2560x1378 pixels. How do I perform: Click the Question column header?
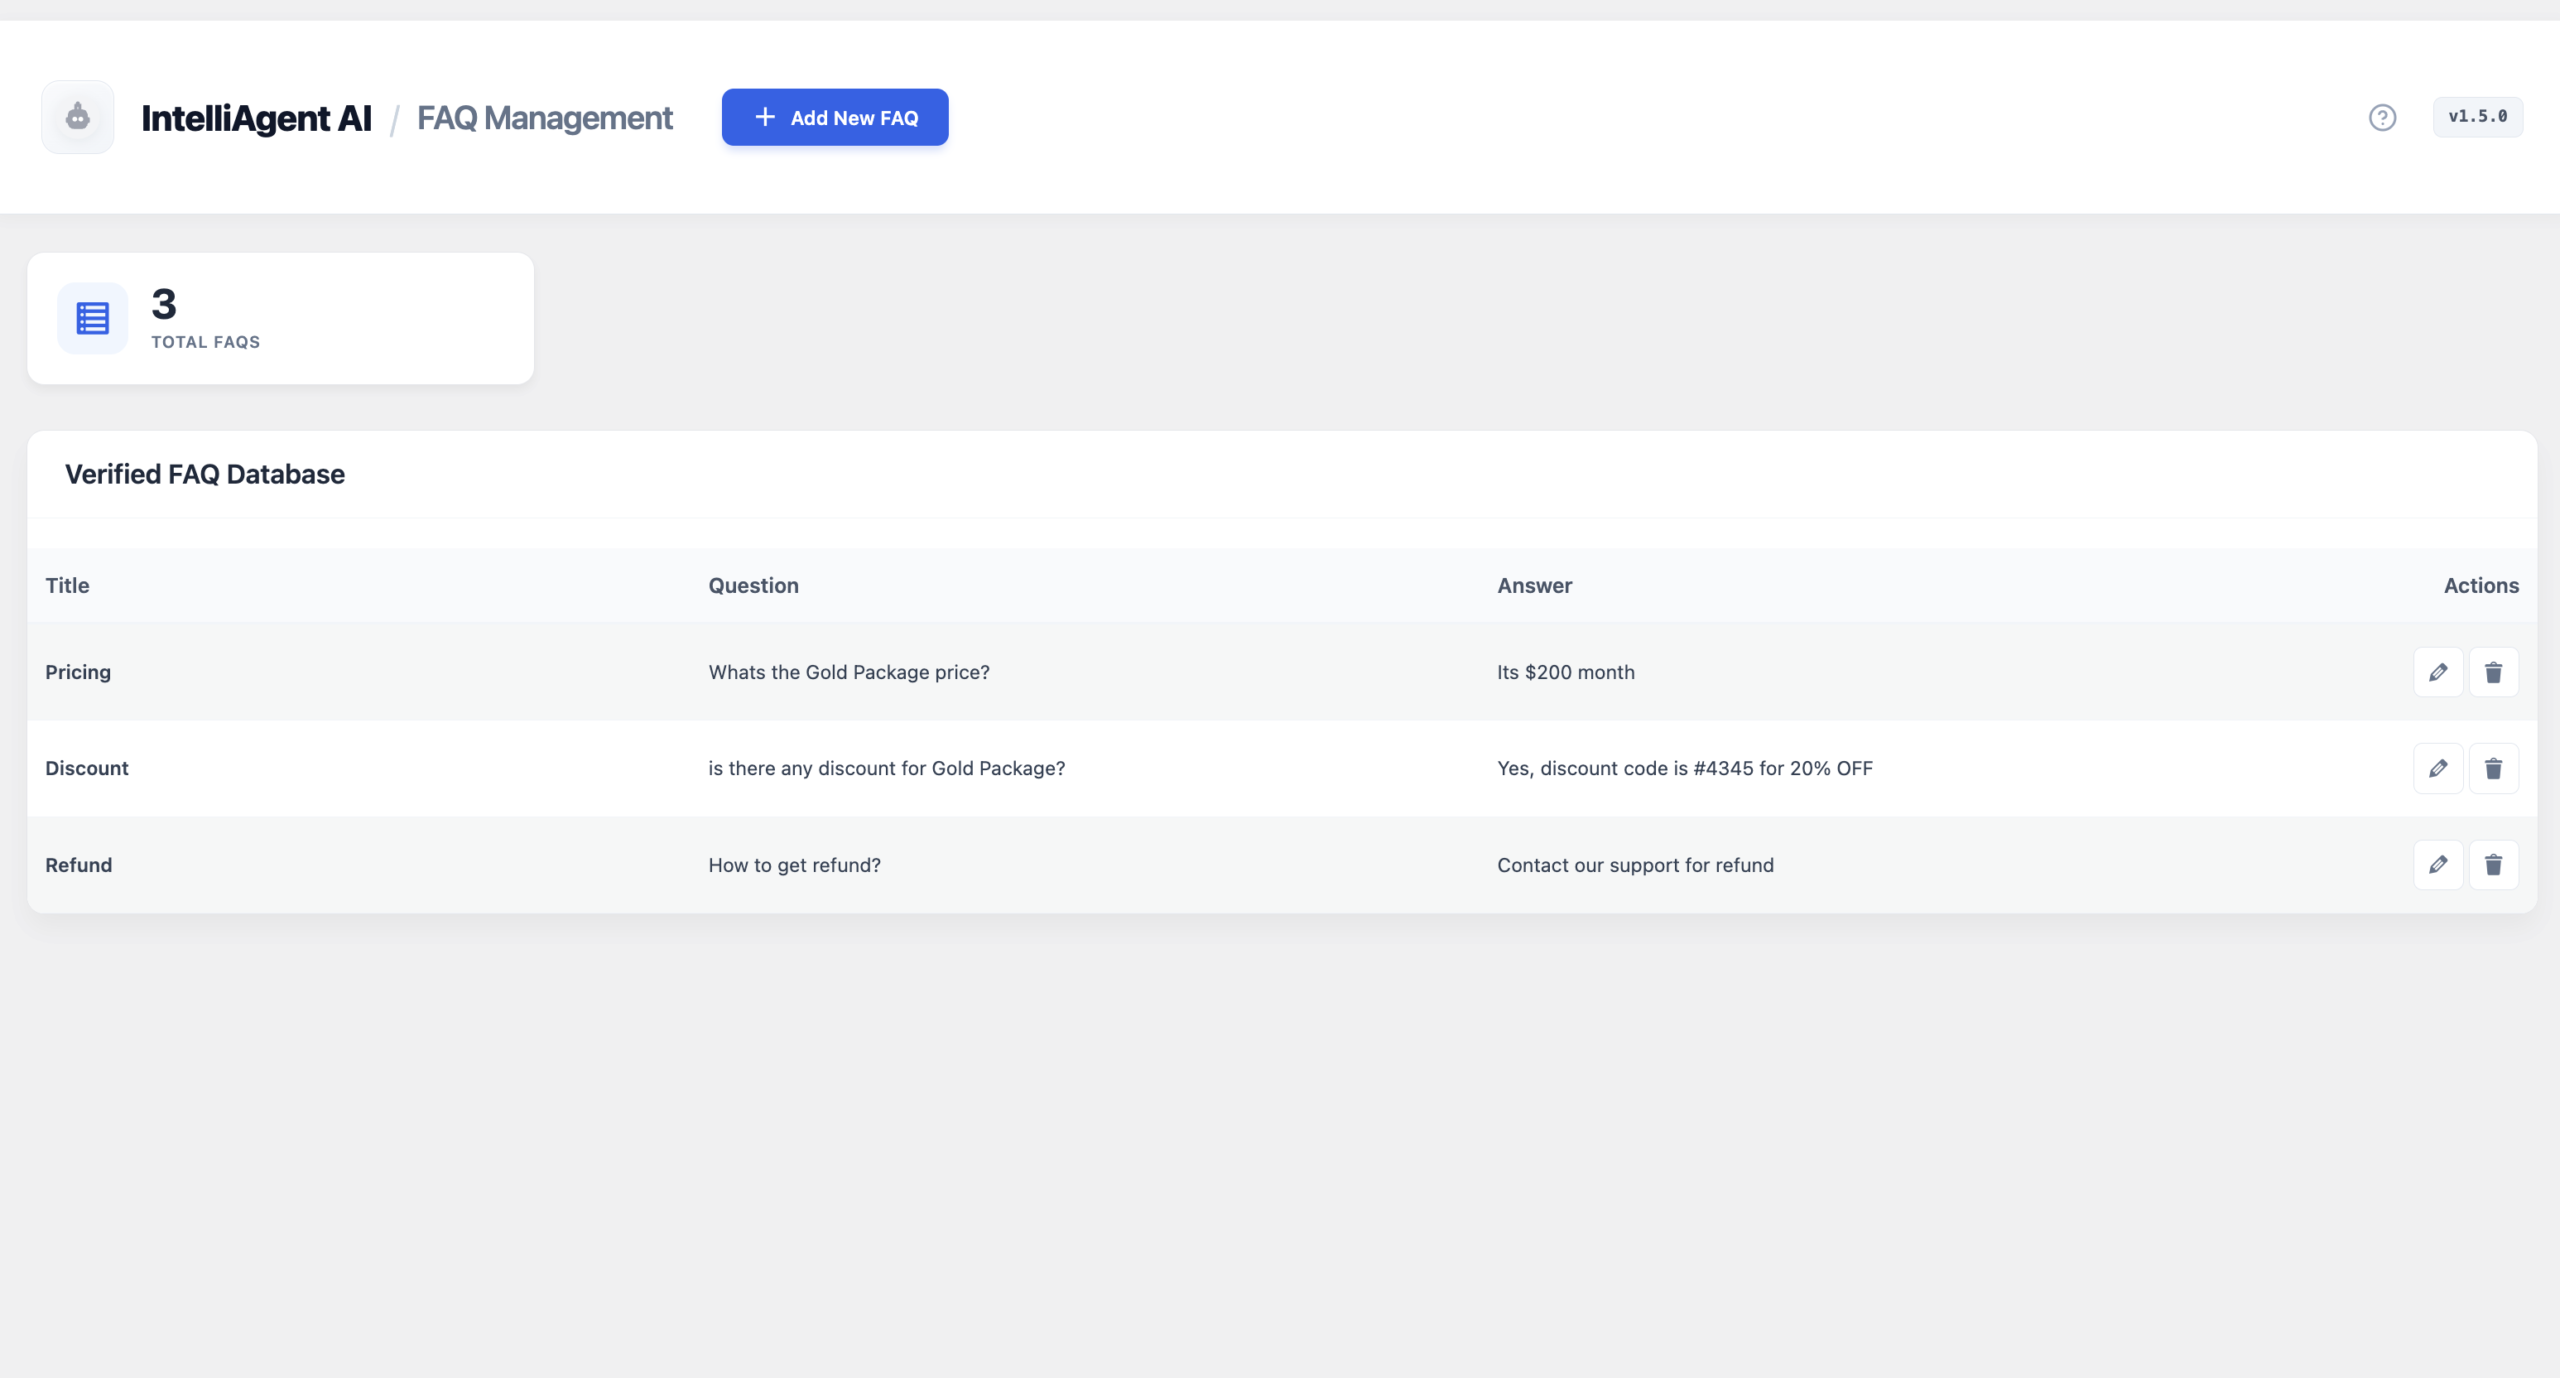coord(753,585)
